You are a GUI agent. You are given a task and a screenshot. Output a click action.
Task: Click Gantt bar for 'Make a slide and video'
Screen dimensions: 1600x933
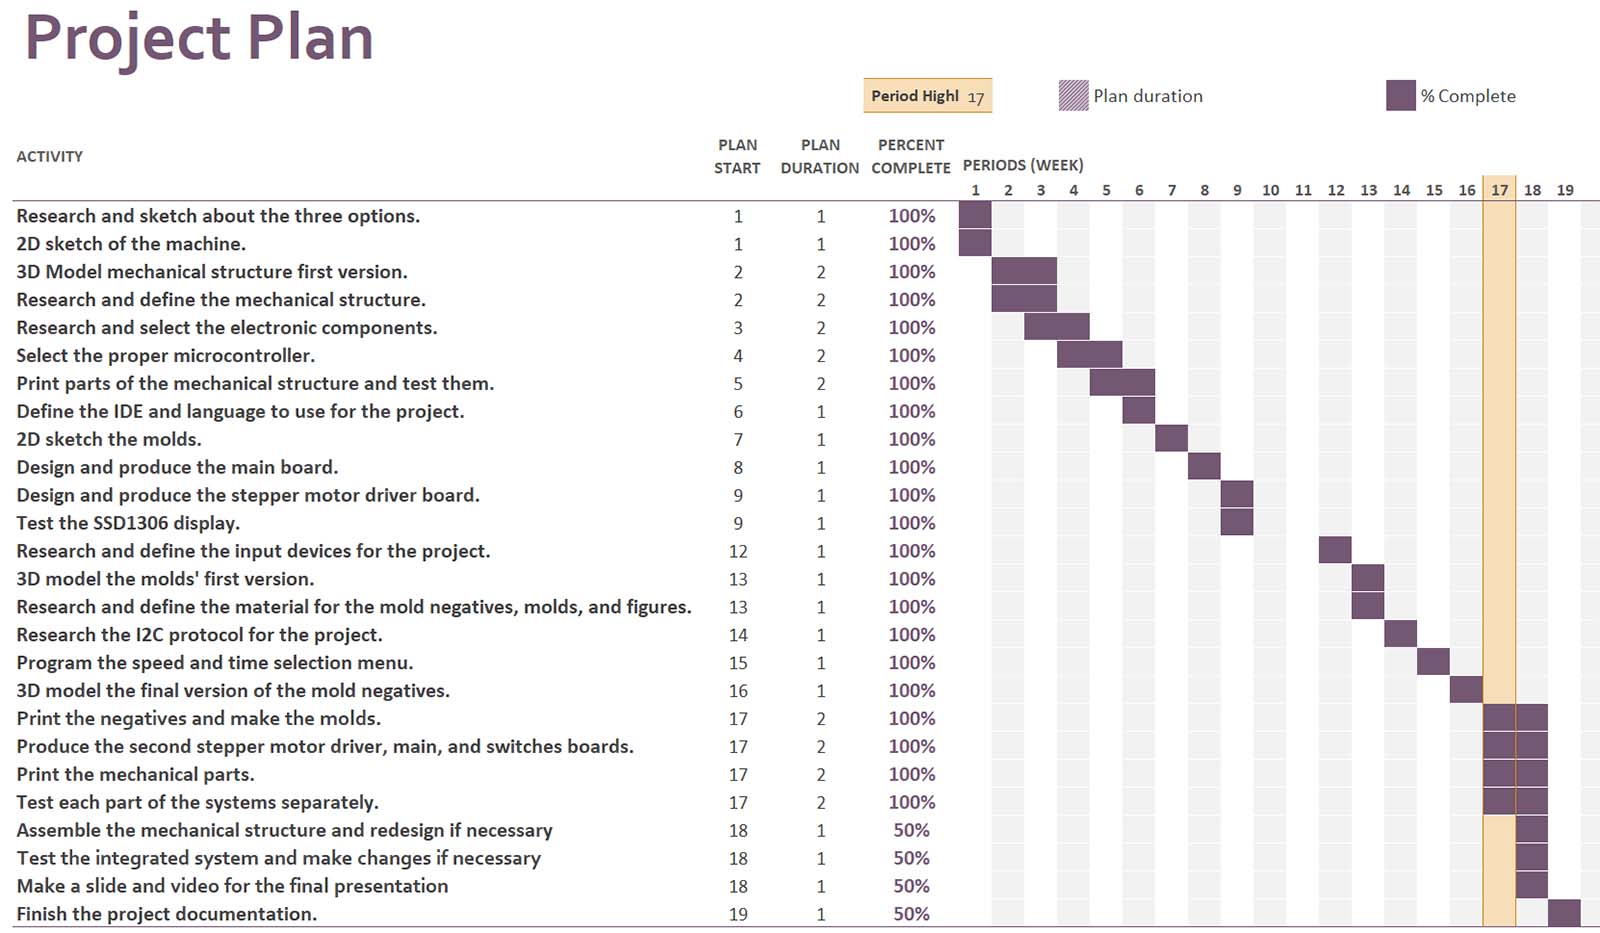pyautogui.click(x=1532, y=885)
